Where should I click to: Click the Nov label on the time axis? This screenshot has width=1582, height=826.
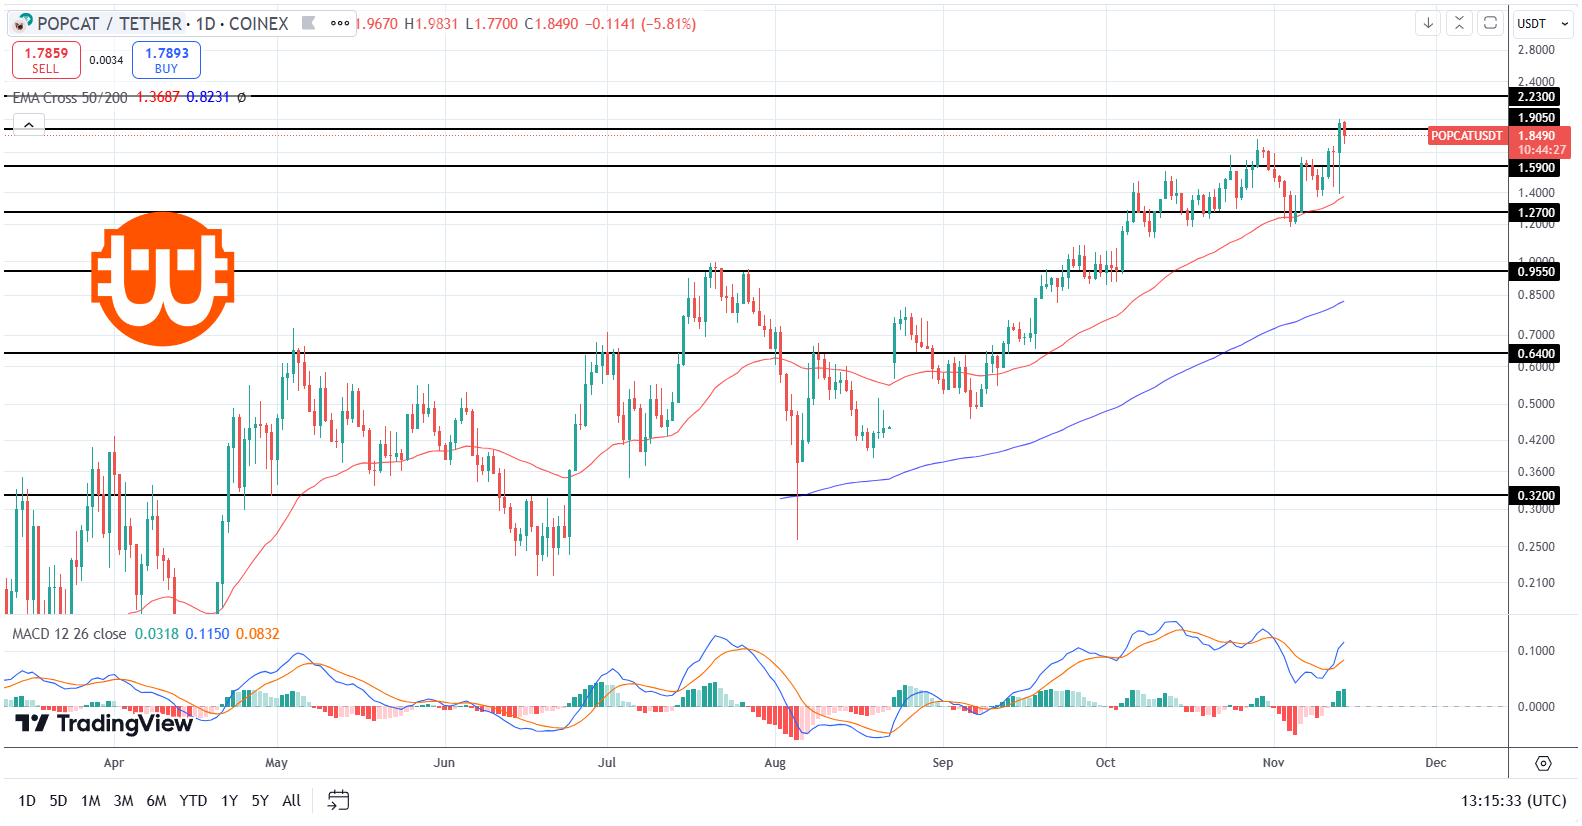pyautogui.click(x=1273, y=763)
